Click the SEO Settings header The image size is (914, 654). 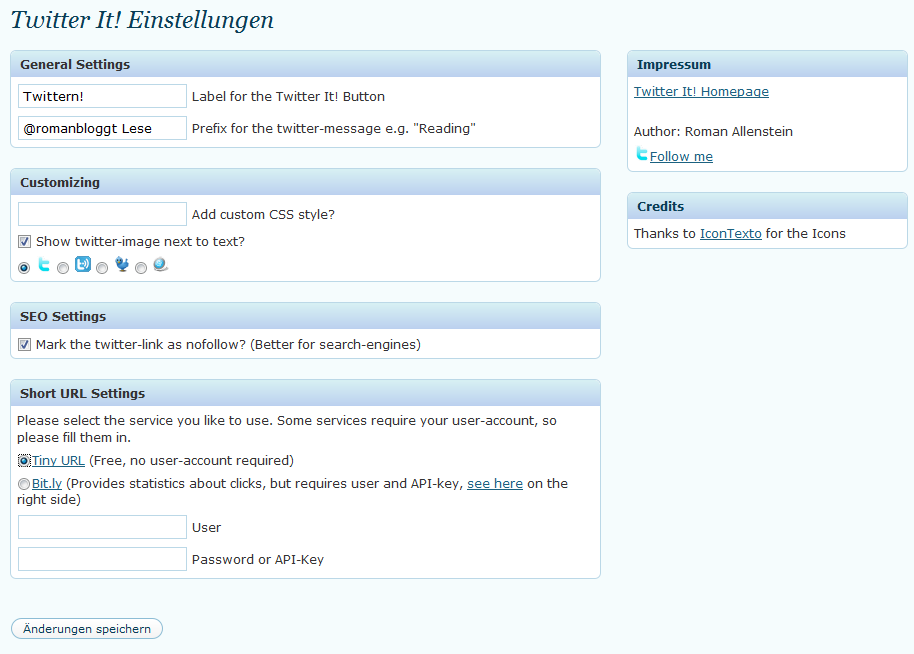305,317
